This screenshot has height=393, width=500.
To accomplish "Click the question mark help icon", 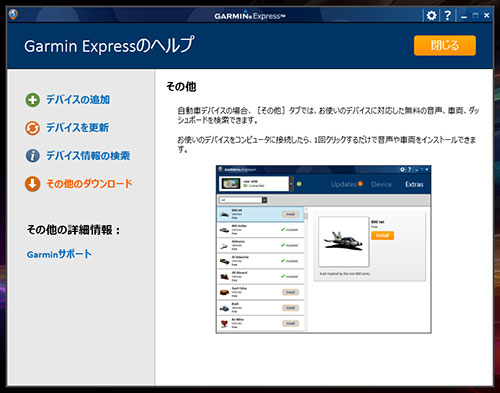I will (x=448, y=15).
